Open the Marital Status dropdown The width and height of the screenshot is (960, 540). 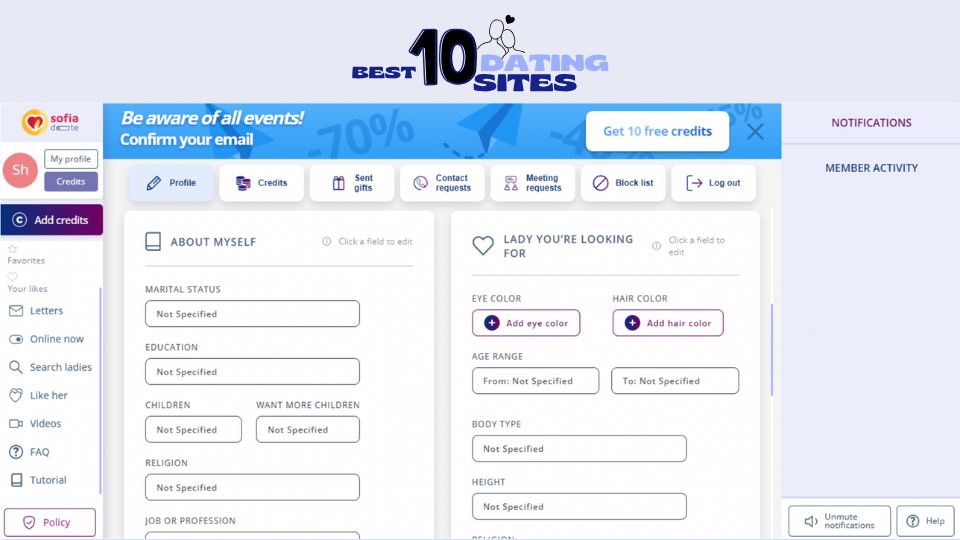point(252,314)
